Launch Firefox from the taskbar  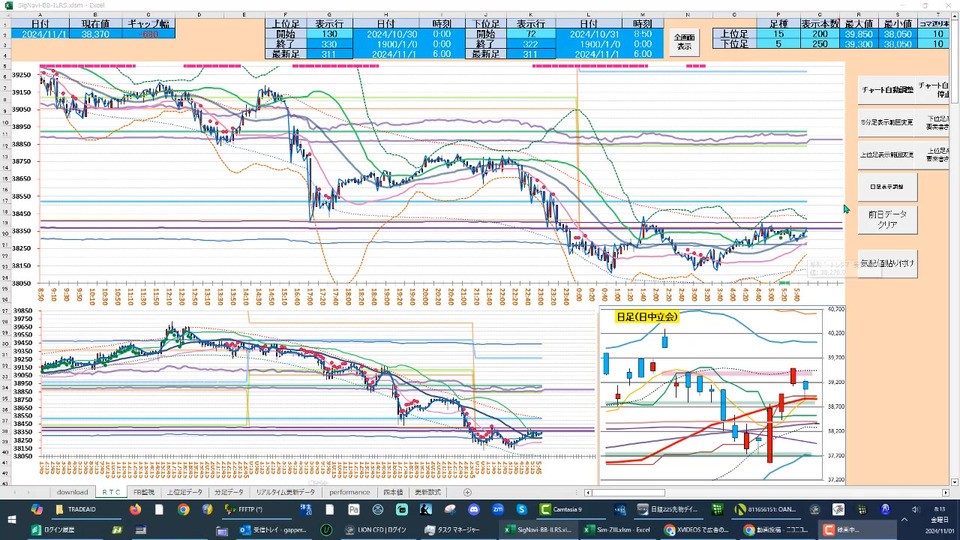pos(136,509)
